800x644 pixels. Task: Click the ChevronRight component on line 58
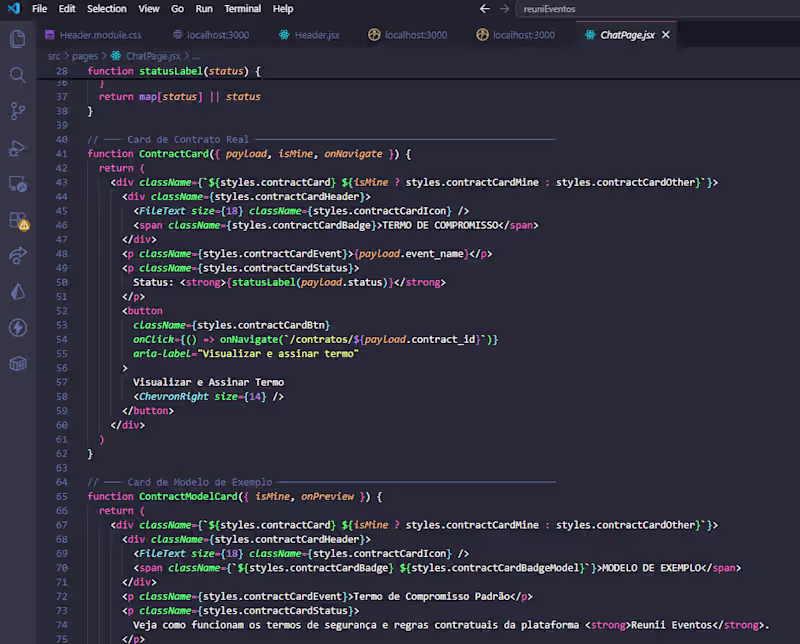click(173, 397)
